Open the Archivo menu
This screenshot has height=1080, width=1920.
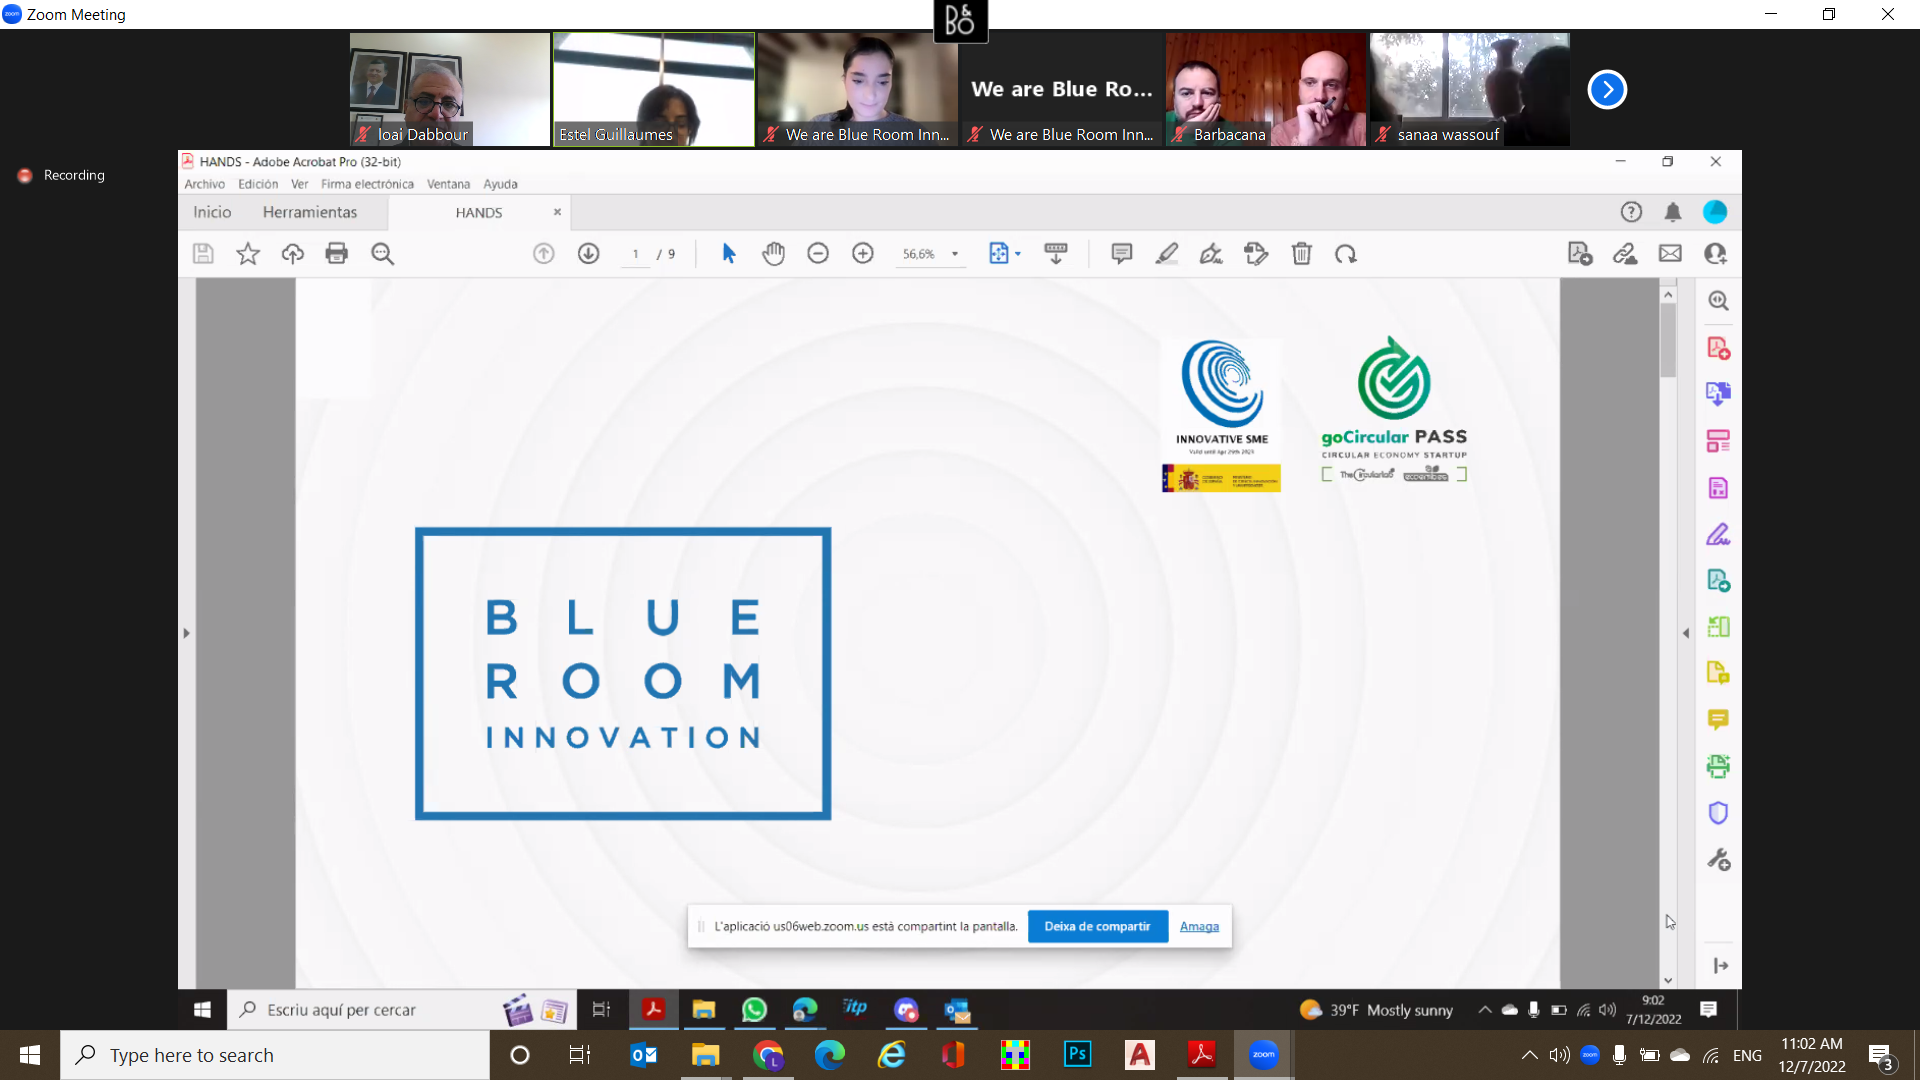[204, 184]
